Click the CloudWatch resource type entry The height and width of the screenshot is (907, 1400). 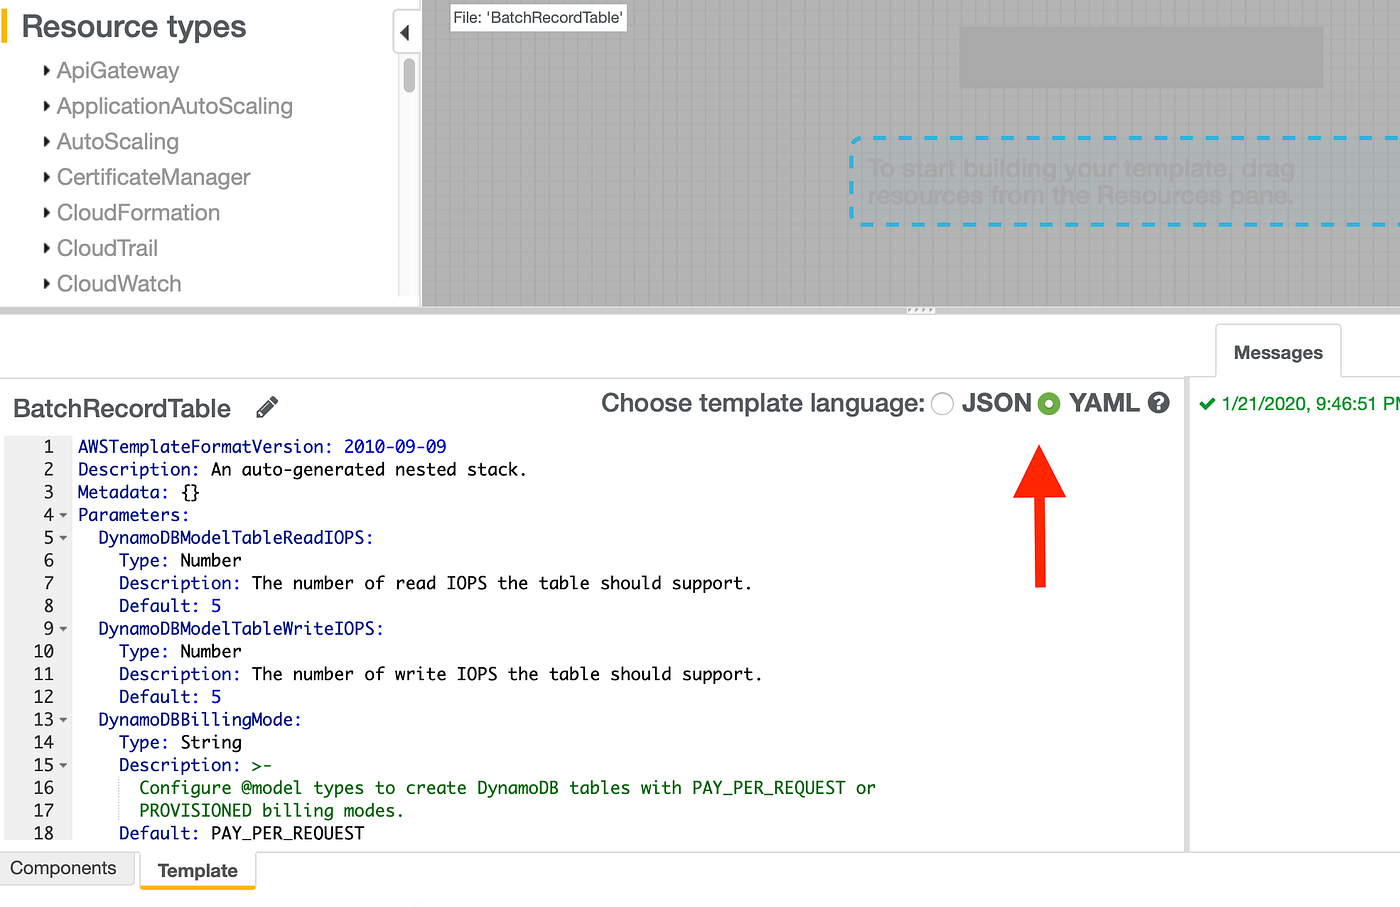[x=119, y=283]
